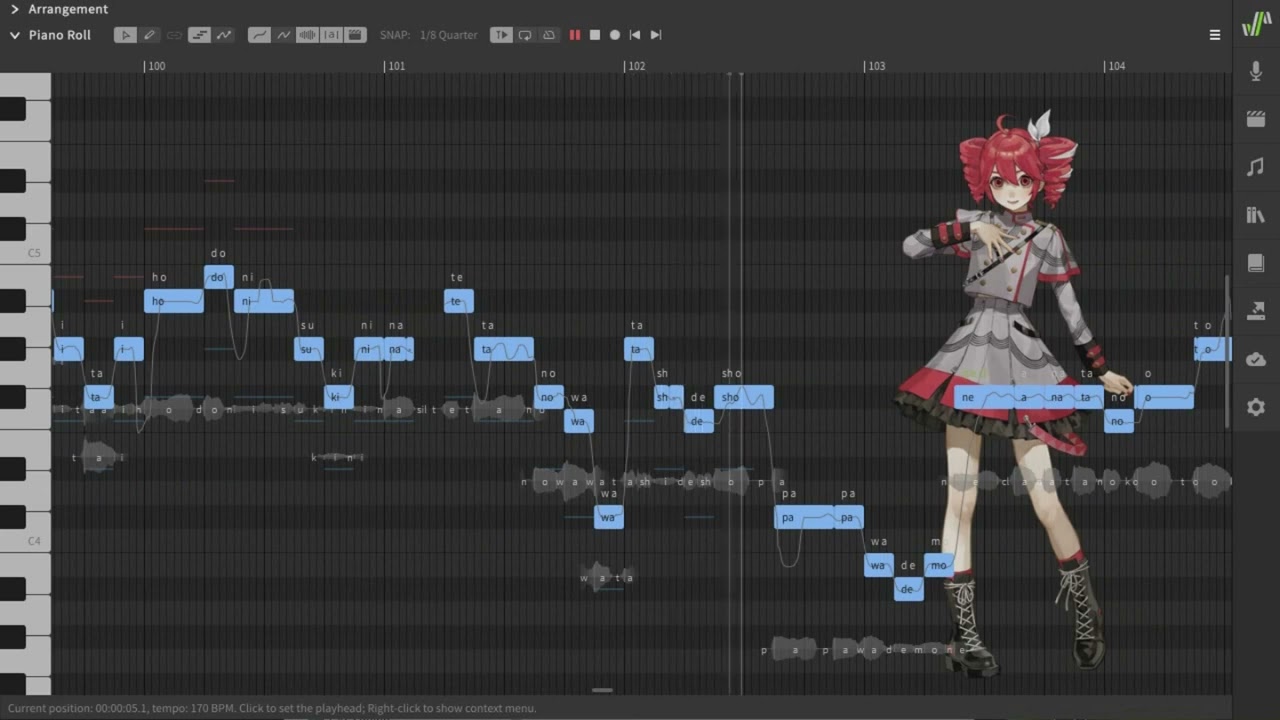This screenshot has width=1280, height=720.
Task: Select the "sho" note
Action: 744,397
